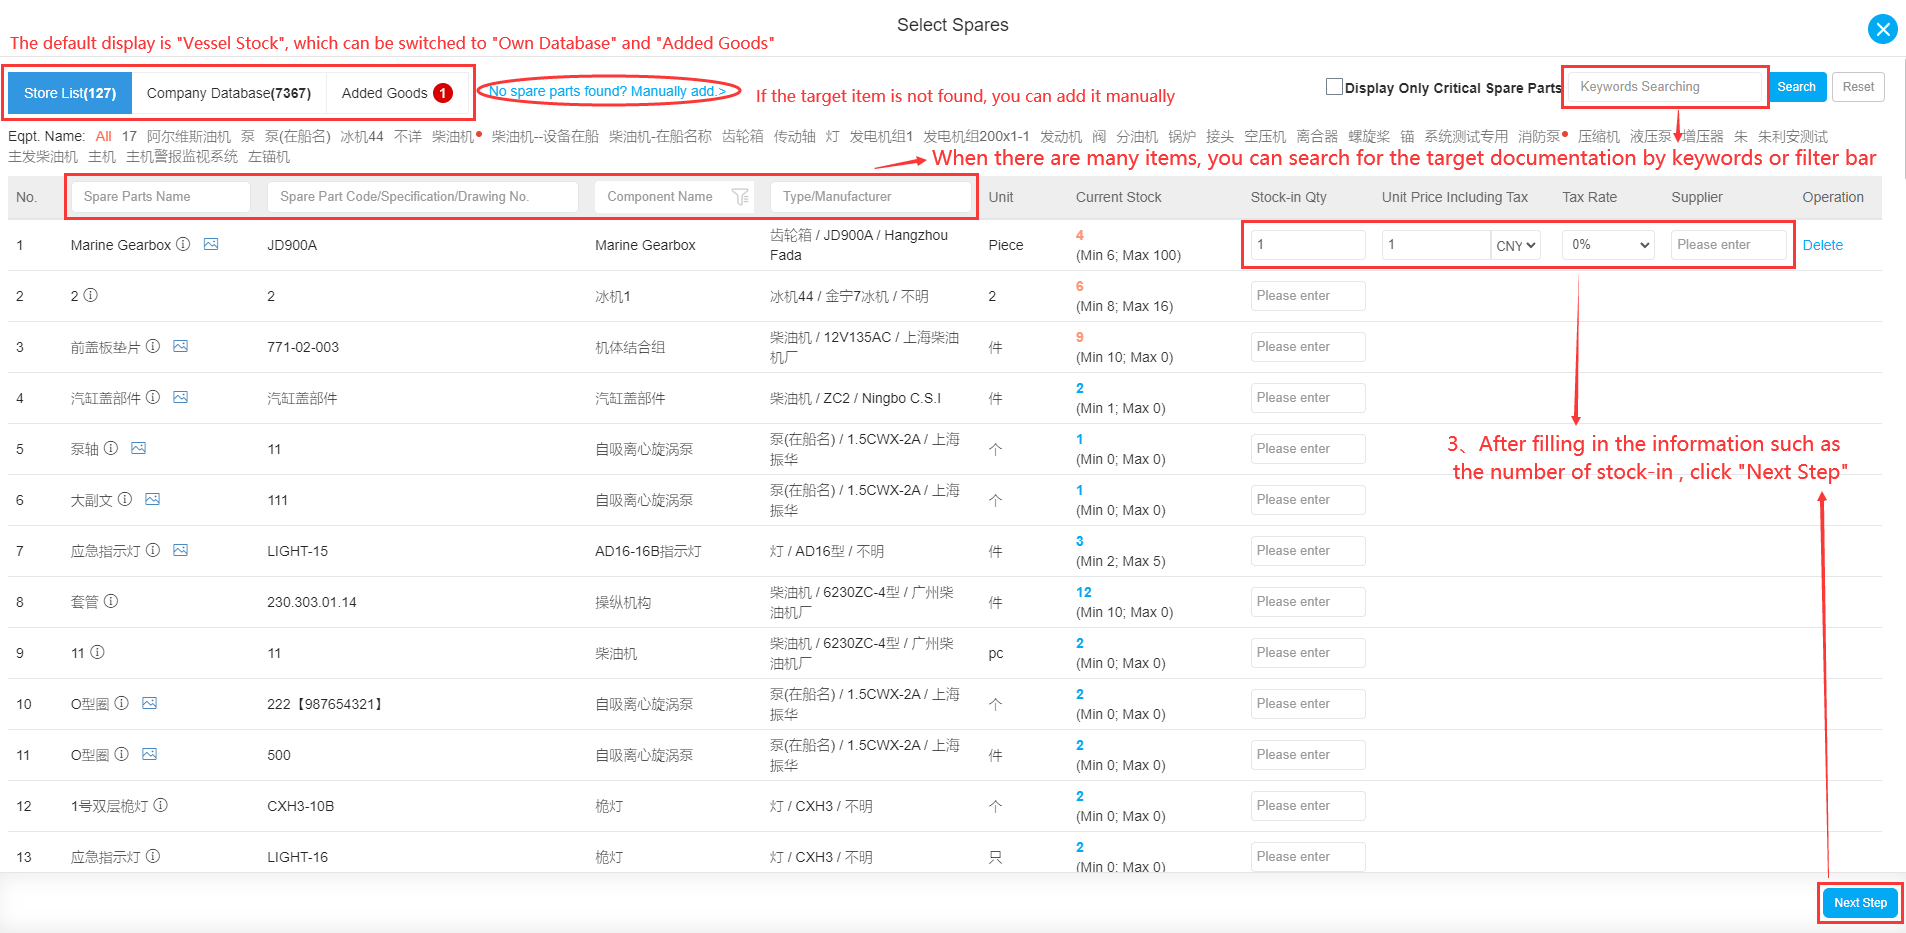Screen dimensions: 1906x933
Task: Open info icon for 汽缸盖部件
Action: (153, 397)
